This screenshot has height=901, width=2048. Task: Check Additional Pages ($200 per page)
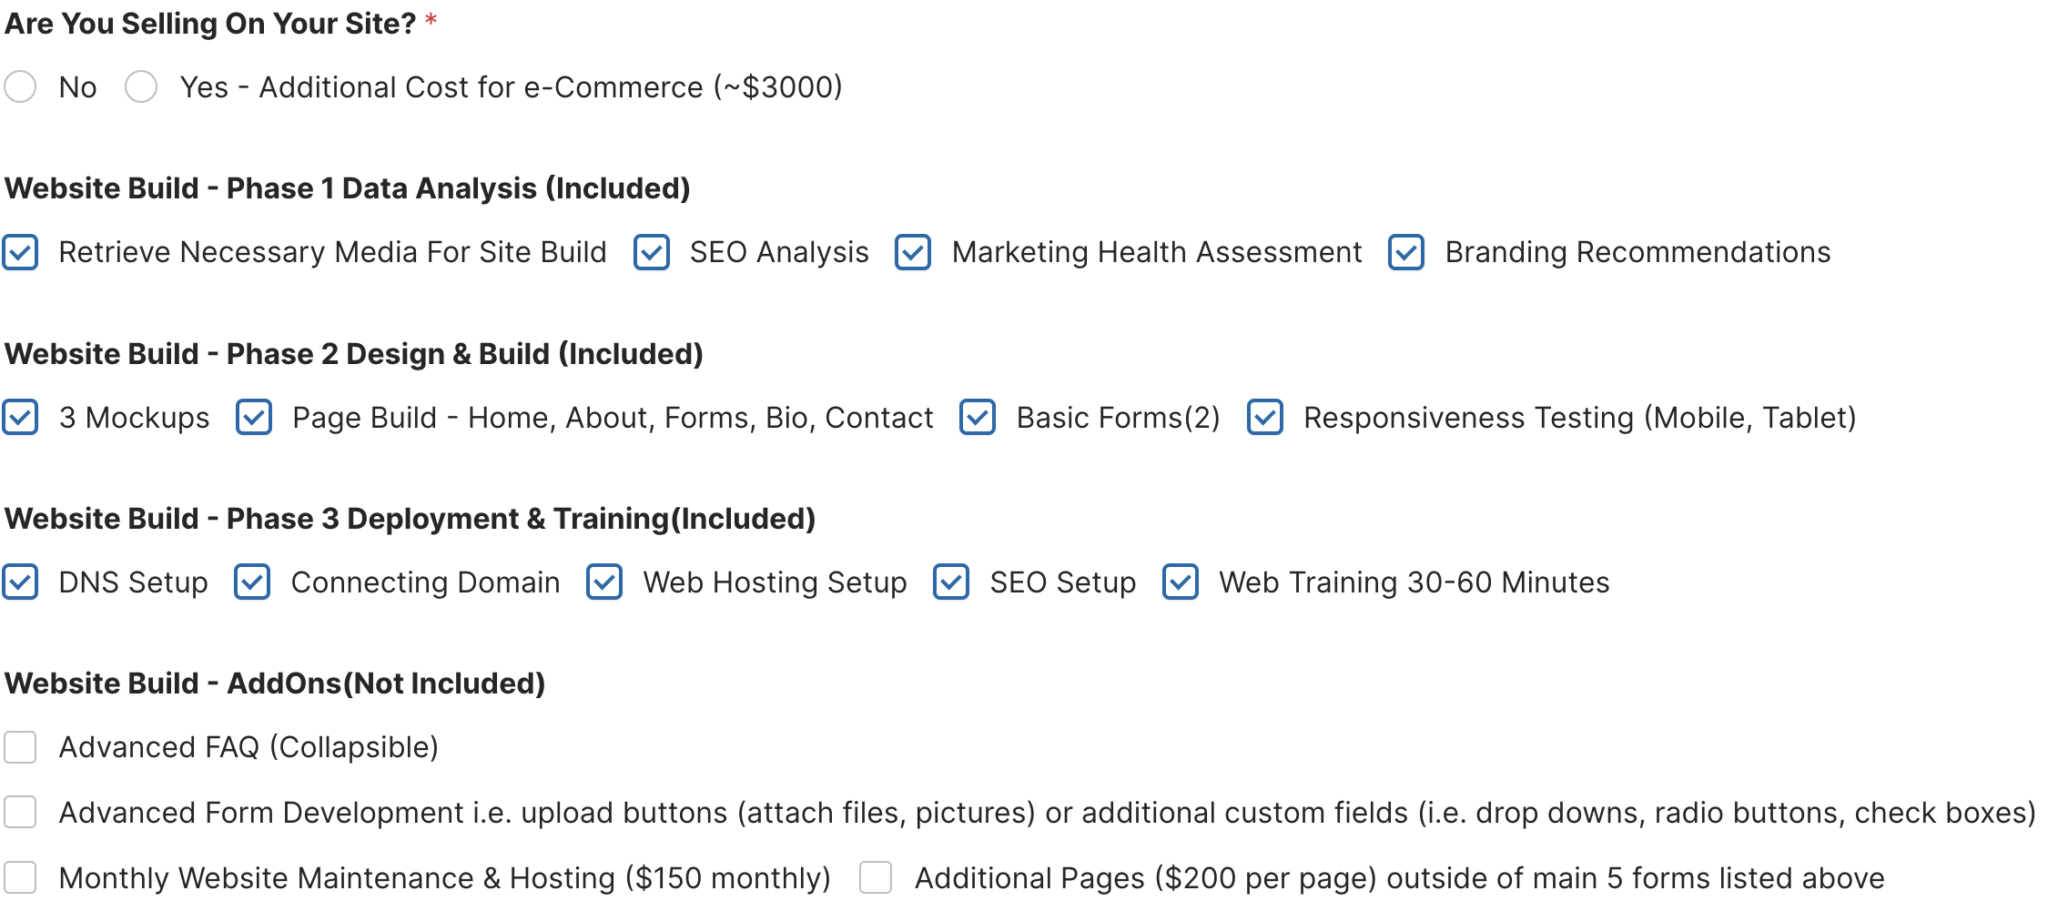[x=876, y=878]
